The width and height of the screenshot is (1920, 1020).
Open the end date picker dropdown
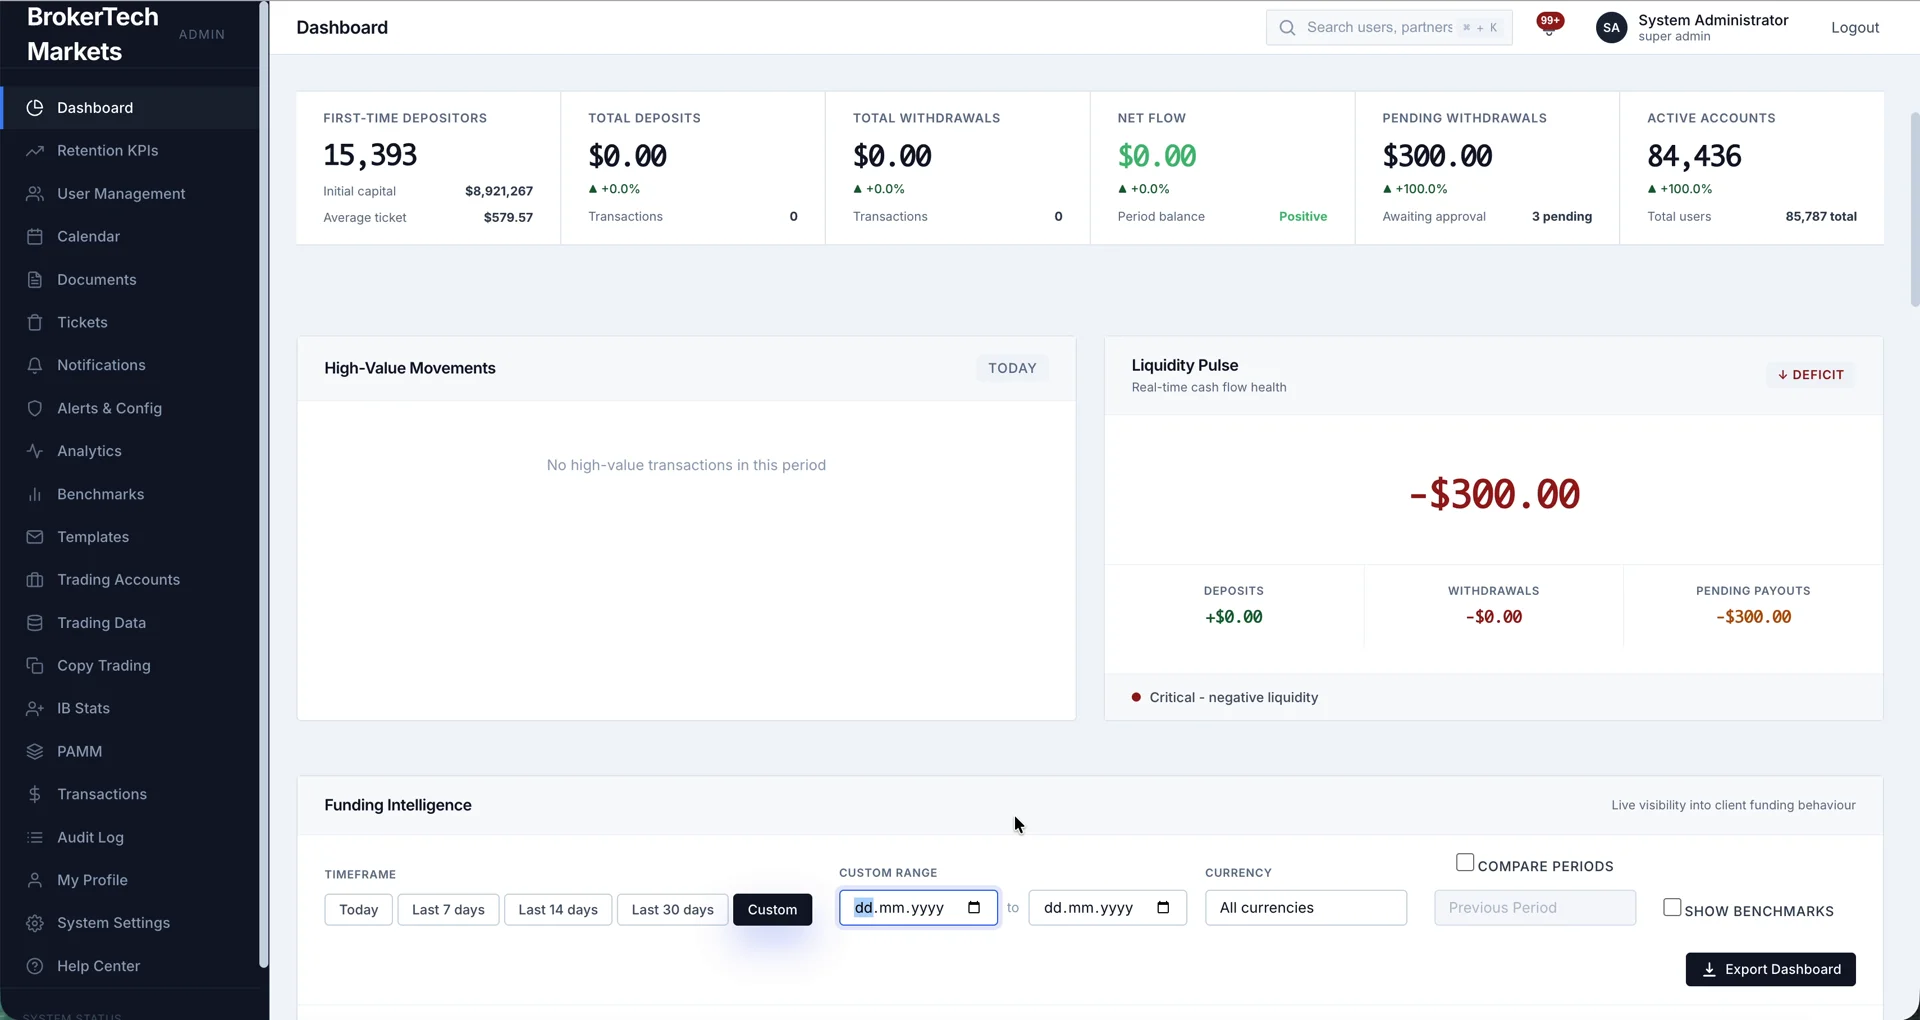pos(1163,908)
